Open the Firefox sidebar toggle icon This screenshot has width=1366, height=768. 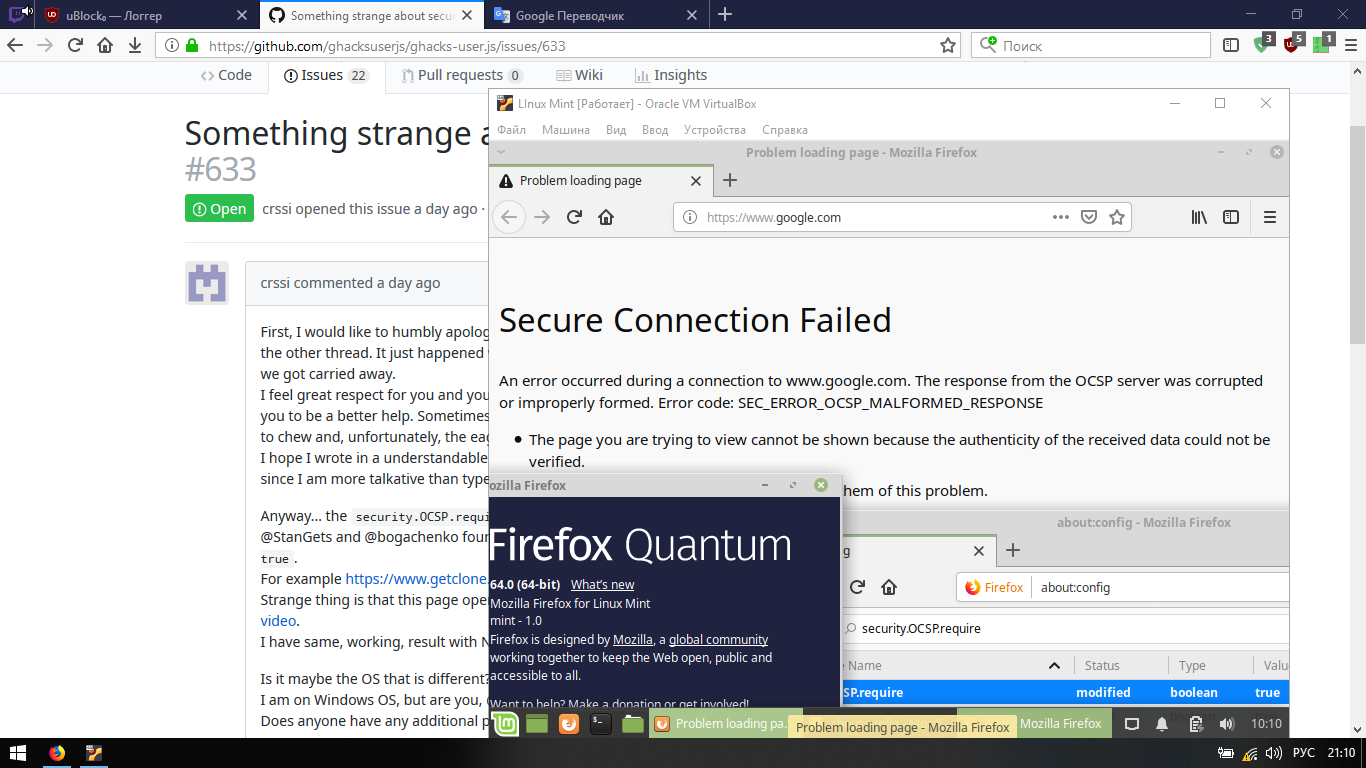pyautogui.click(x=1230, y=217)
